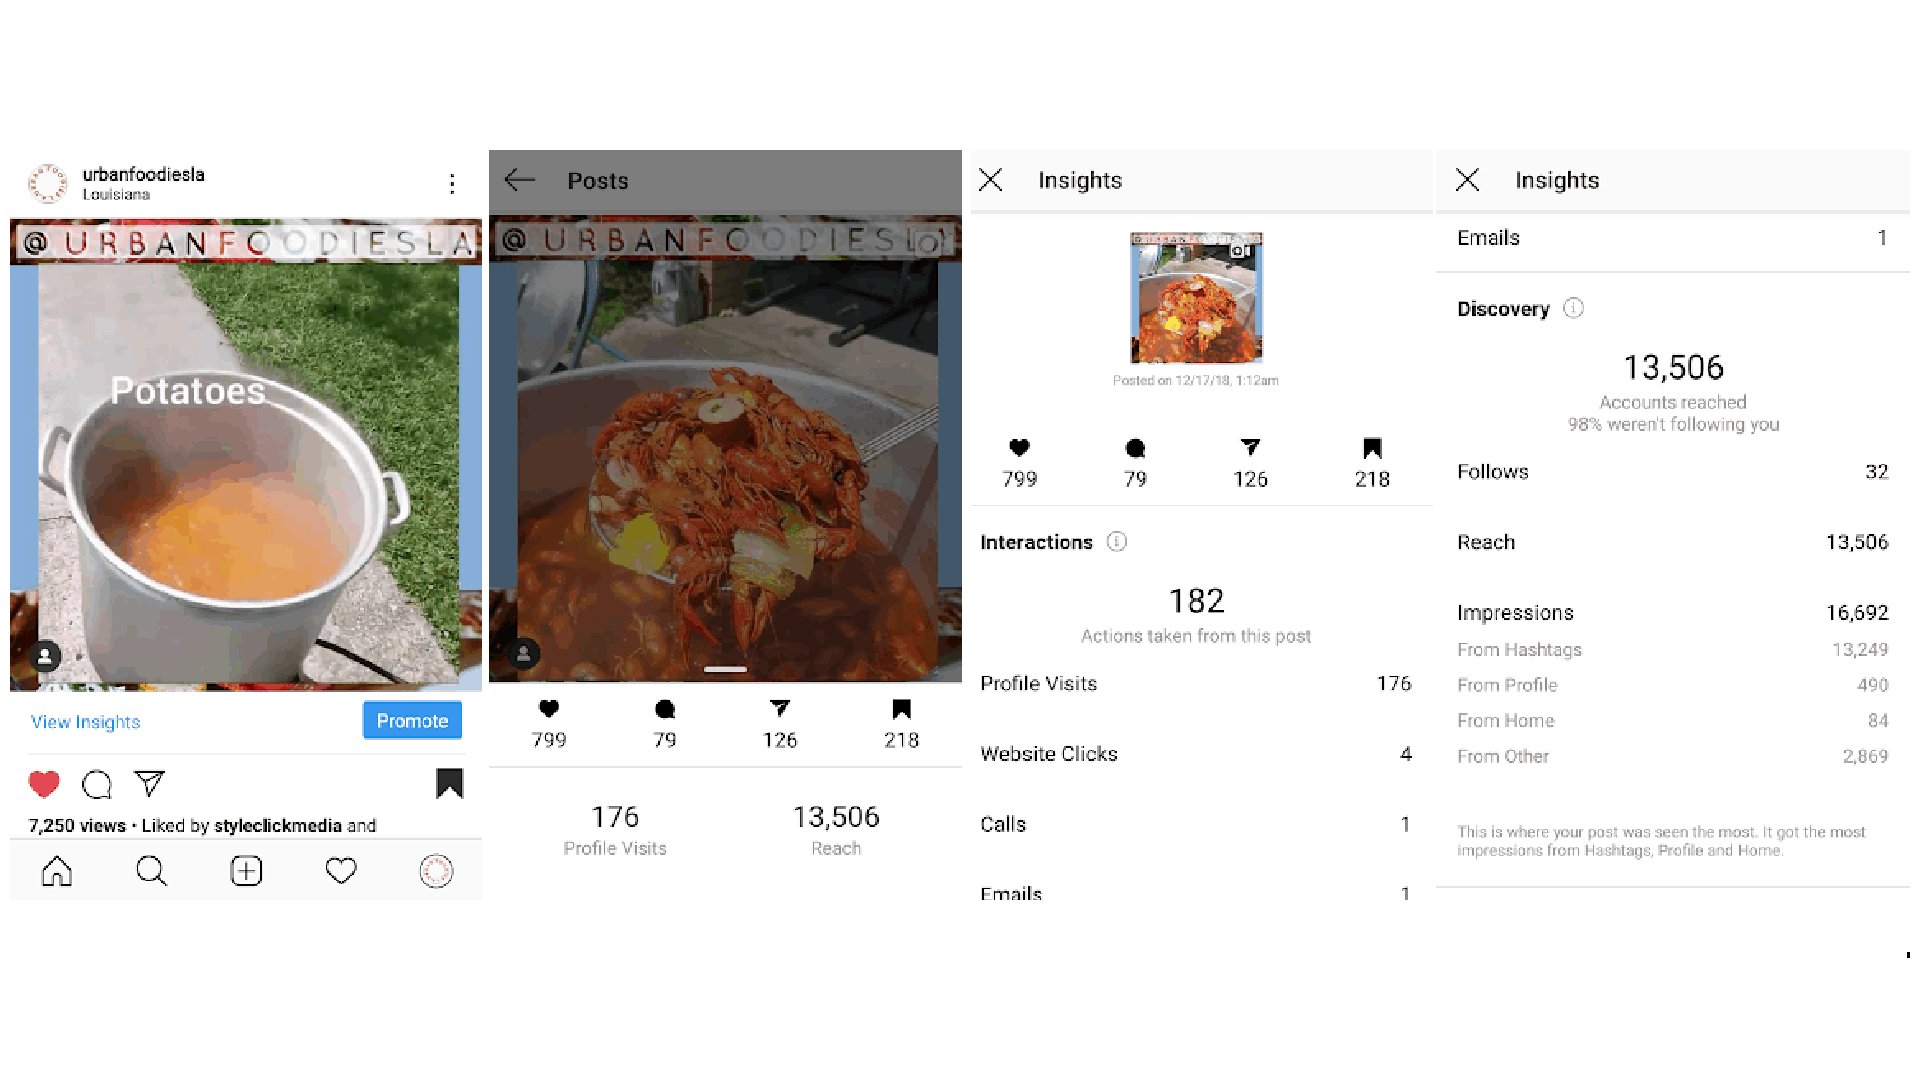This screenshot has height=1080, width=1920.
Task: Close the Interactions Insights panel
Action: 991,180
